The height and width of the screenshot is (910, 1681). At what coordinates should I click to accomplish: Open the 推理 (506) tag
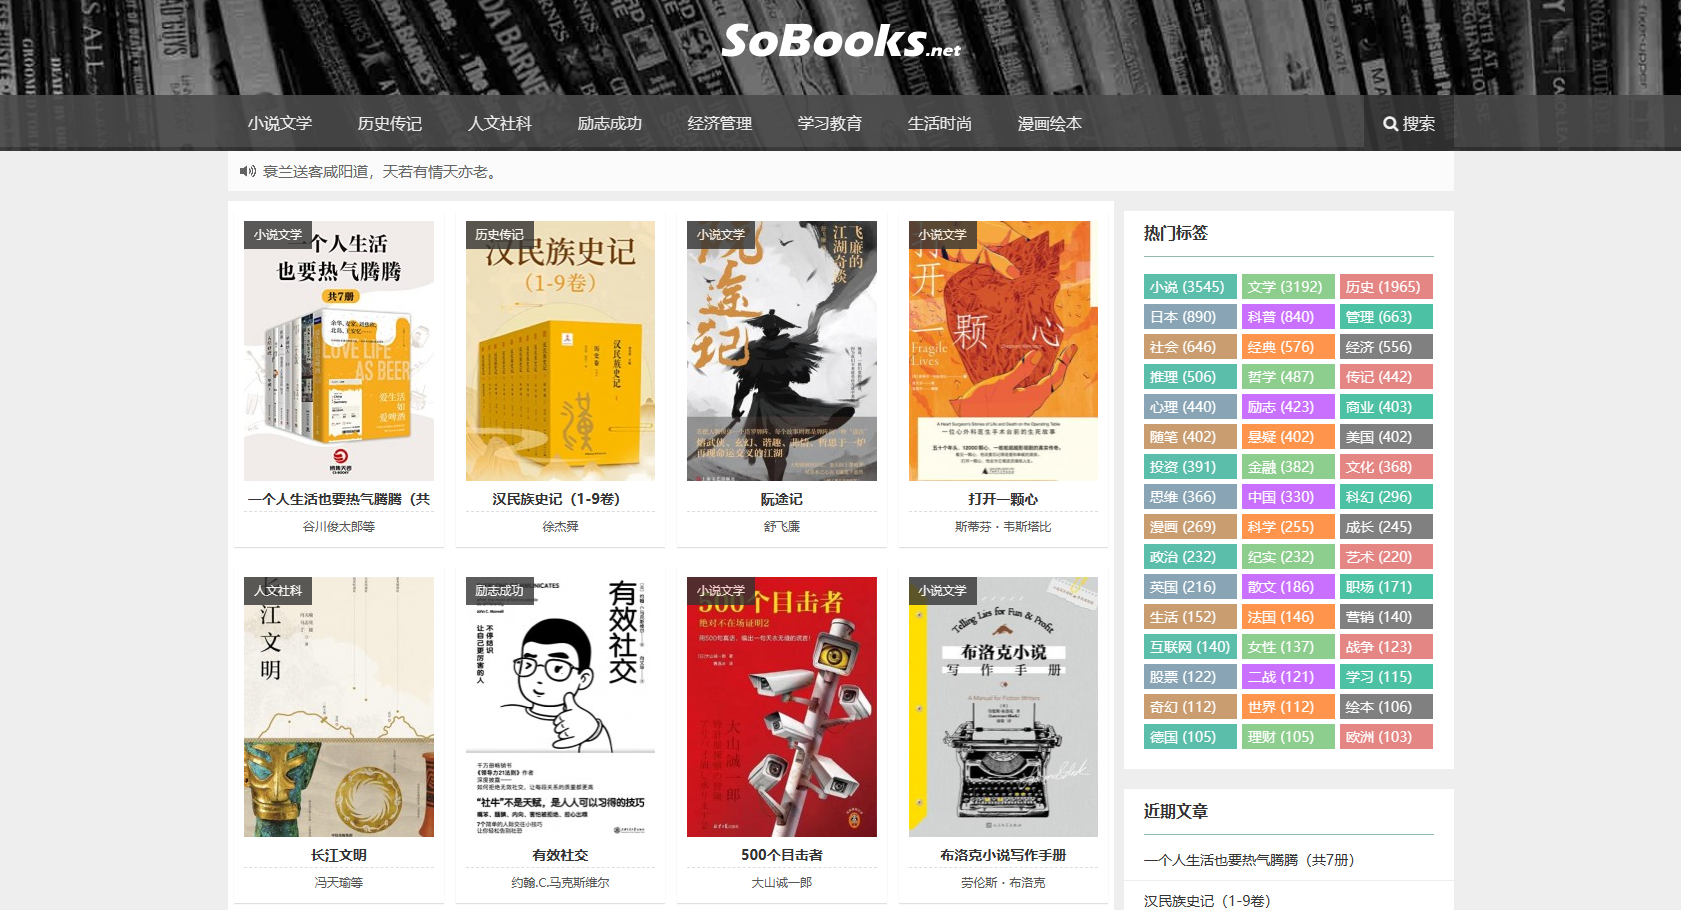1190,377
